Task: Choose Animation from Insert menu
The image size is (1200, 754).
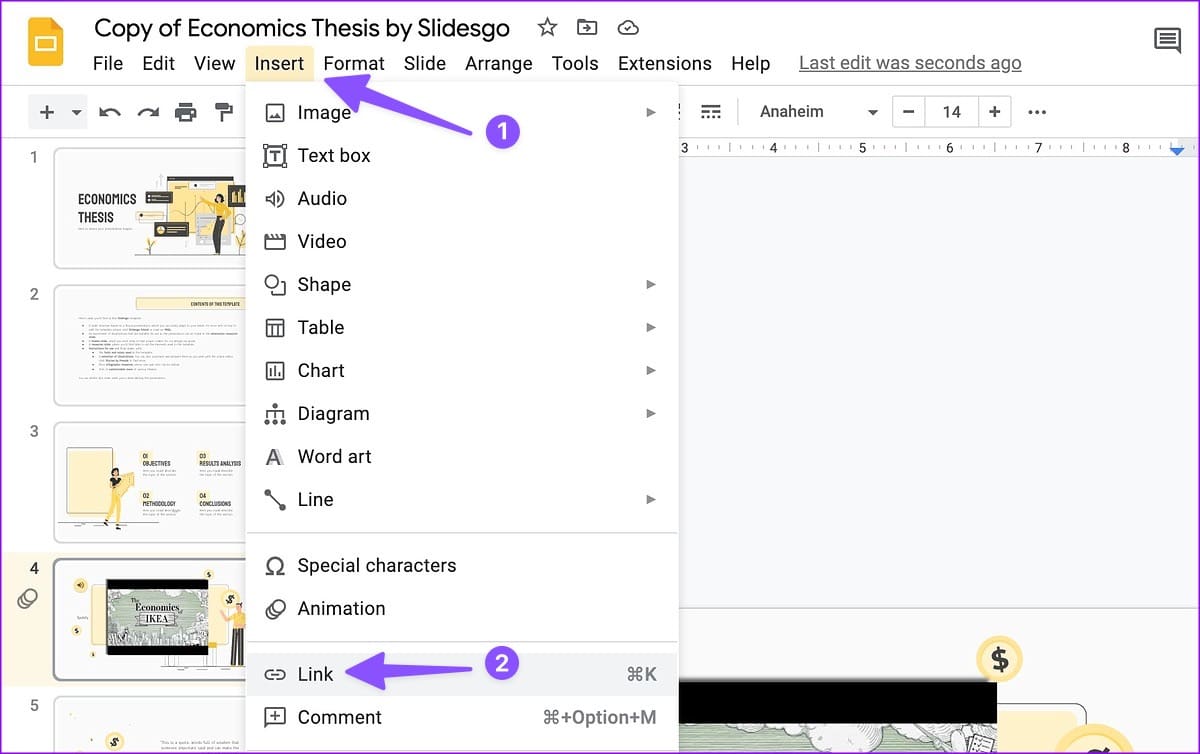Action: (x=461, y=608)
